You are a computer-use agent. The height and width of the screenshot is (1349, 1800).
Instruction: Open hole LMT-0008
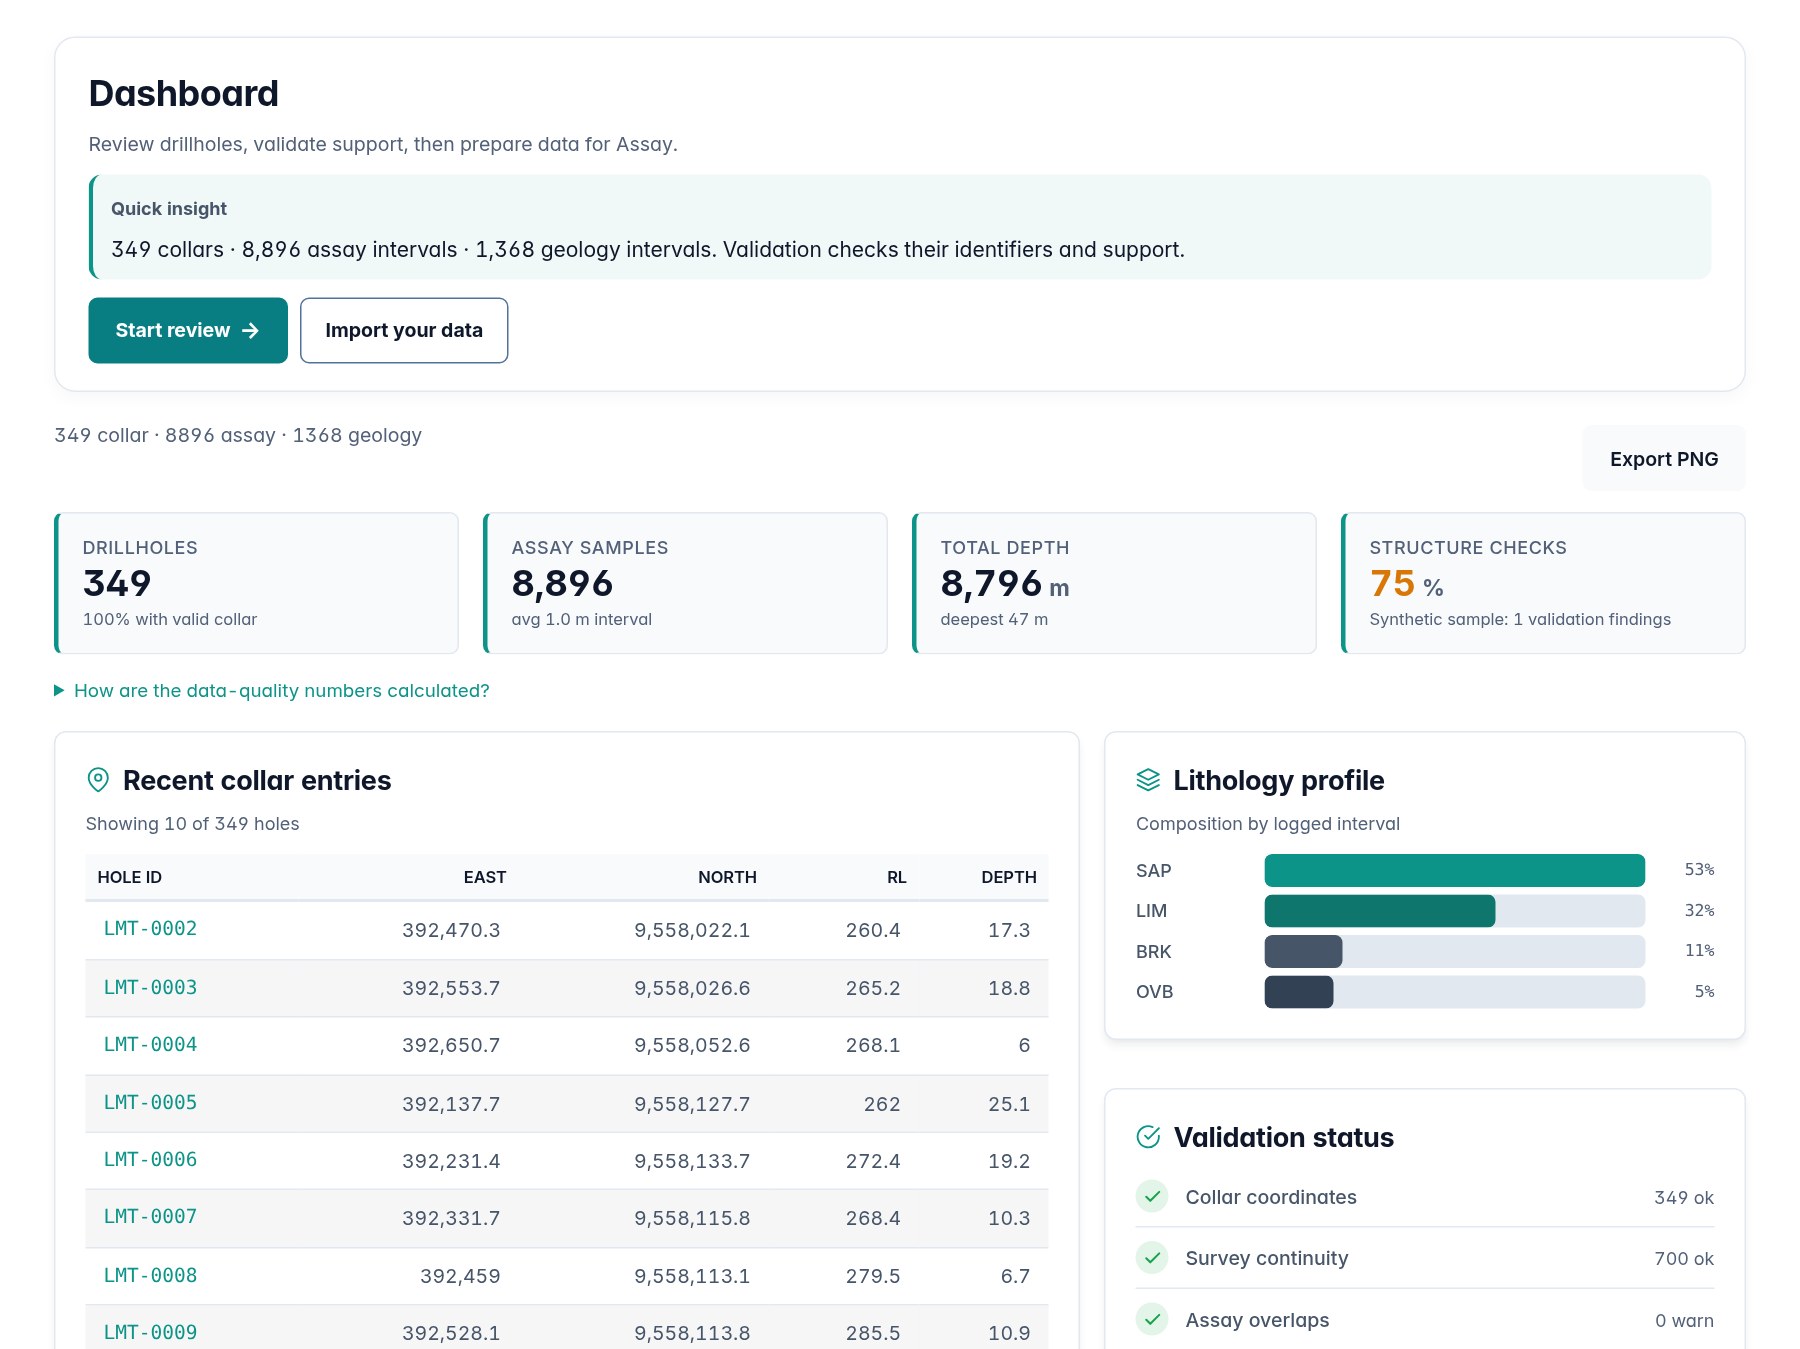(x=150, y=1276)
